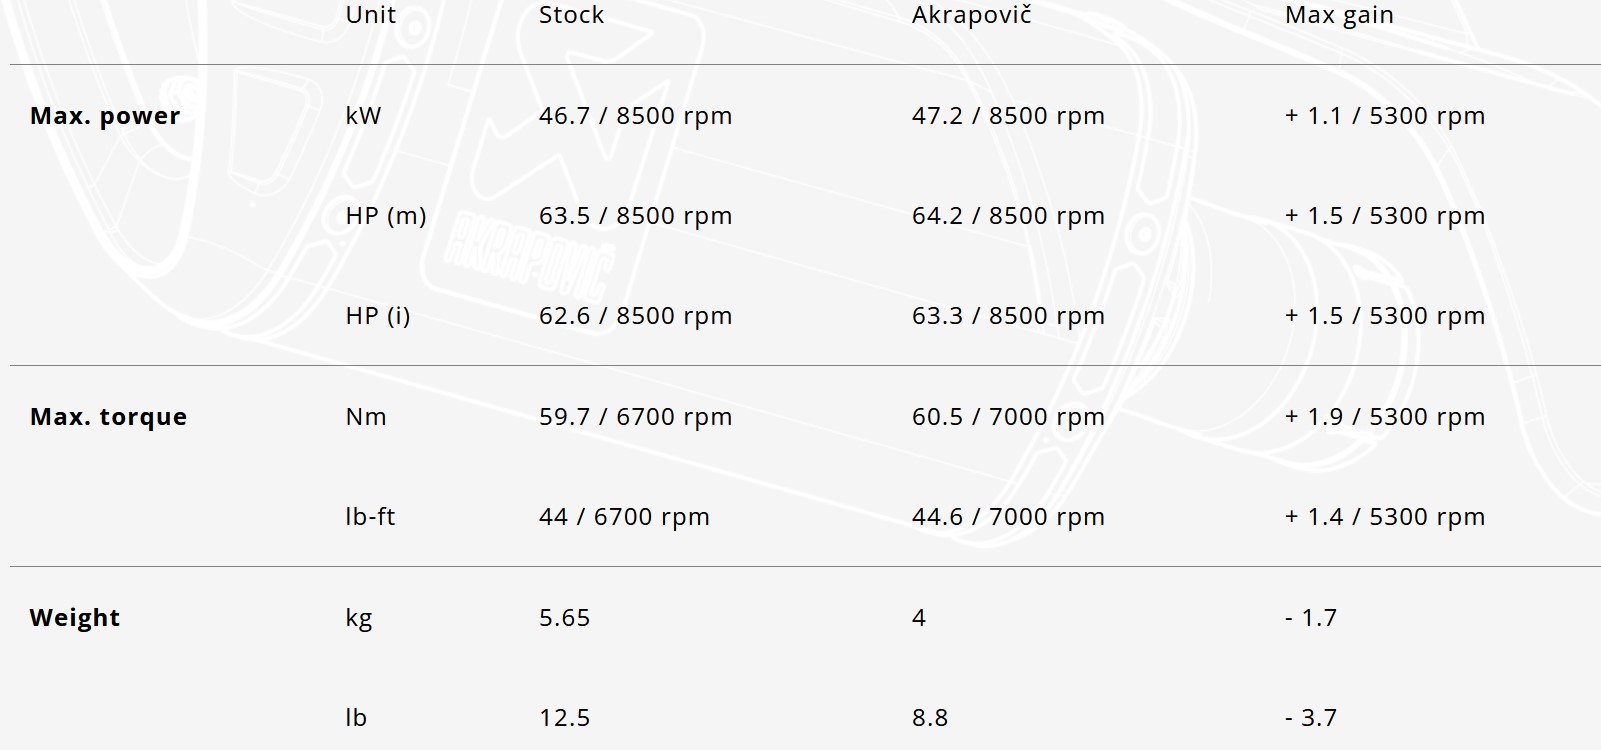Click the lb-ft unit cell
Image resolution: width=1601 pixels, height=750 pixels.
(370, 517)
